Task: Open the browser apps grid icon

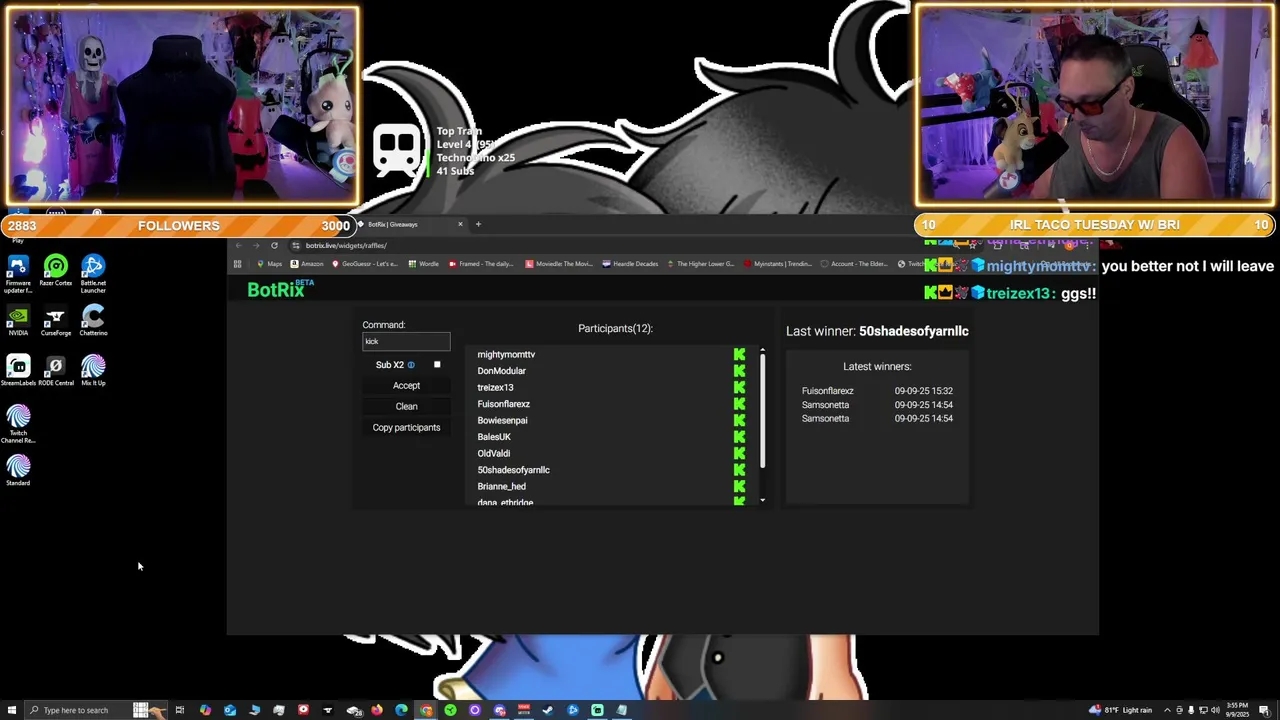Action: tap(237, 264)
